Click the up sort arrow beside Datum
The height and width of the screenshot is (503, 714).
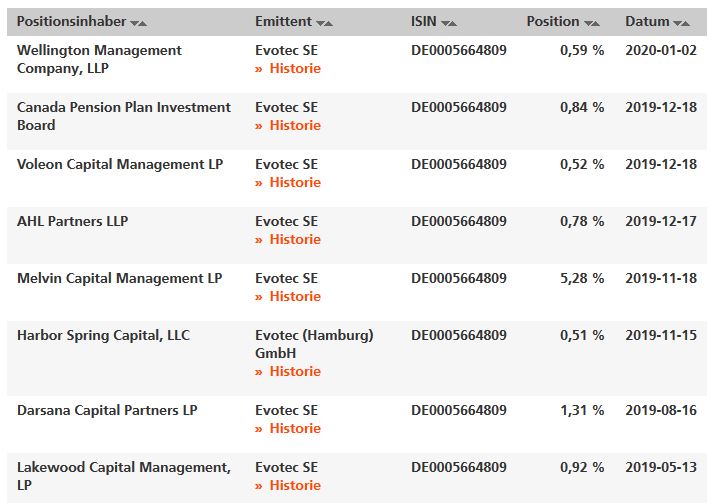click(686, 23)
